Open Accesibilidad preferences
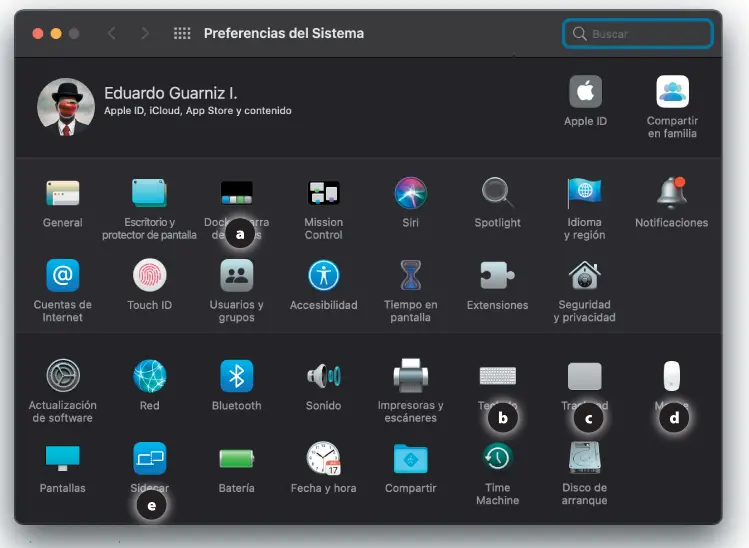749x548 pixels. coord(323,275)
